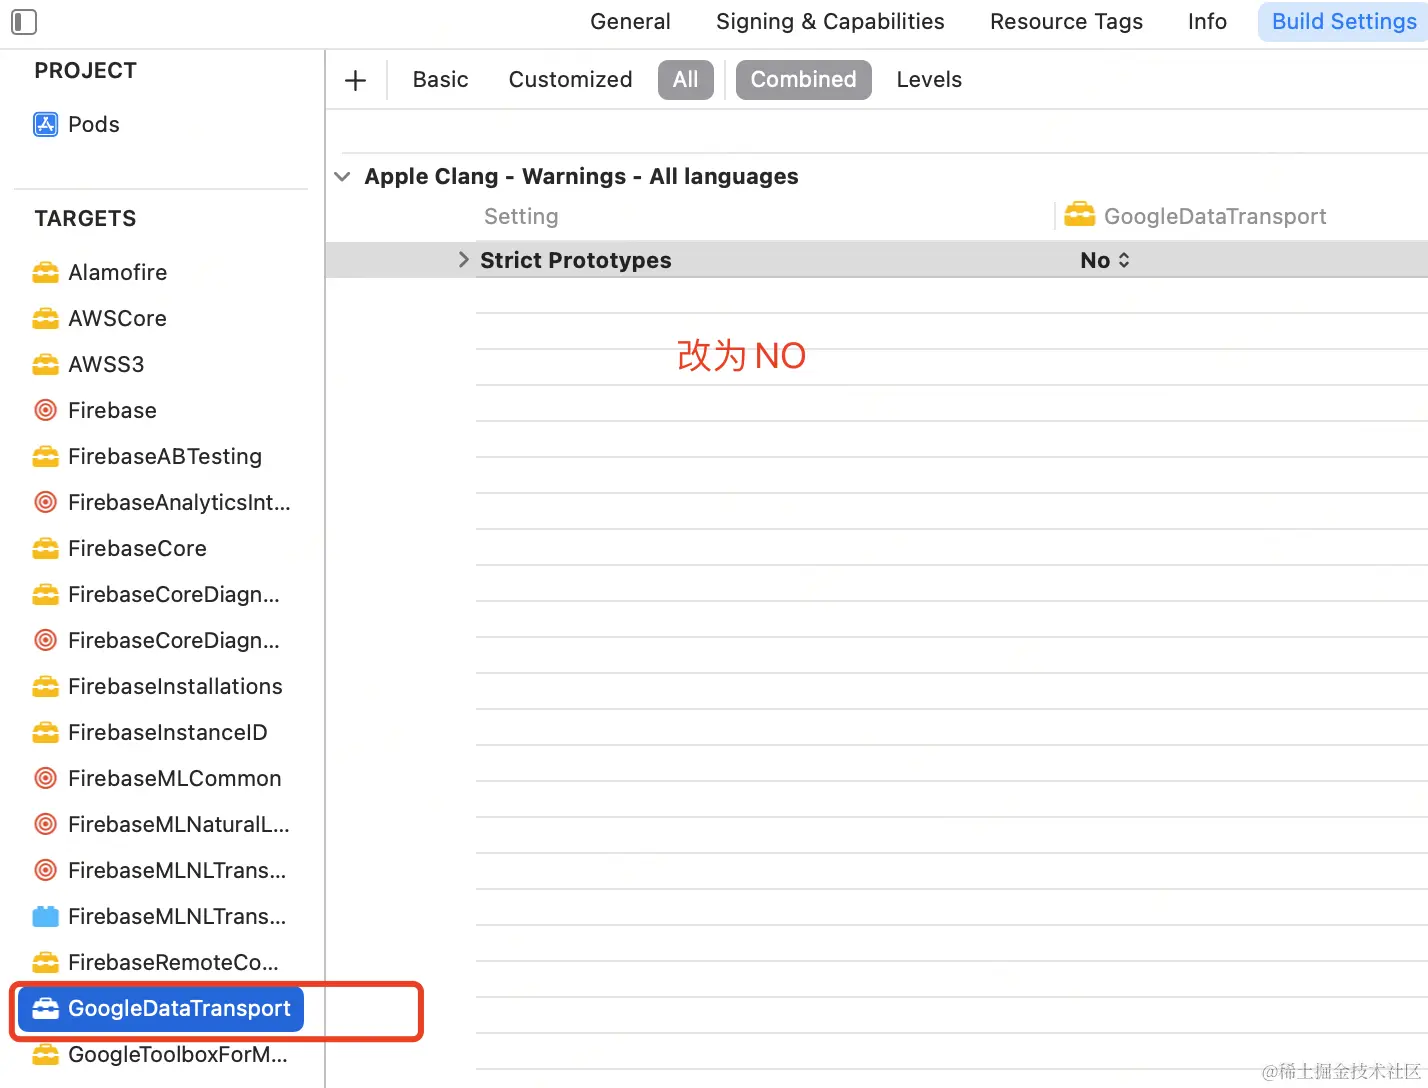Collapse Apple Clang Warnings section
1428x1088 pixels.
click(342, 177)
